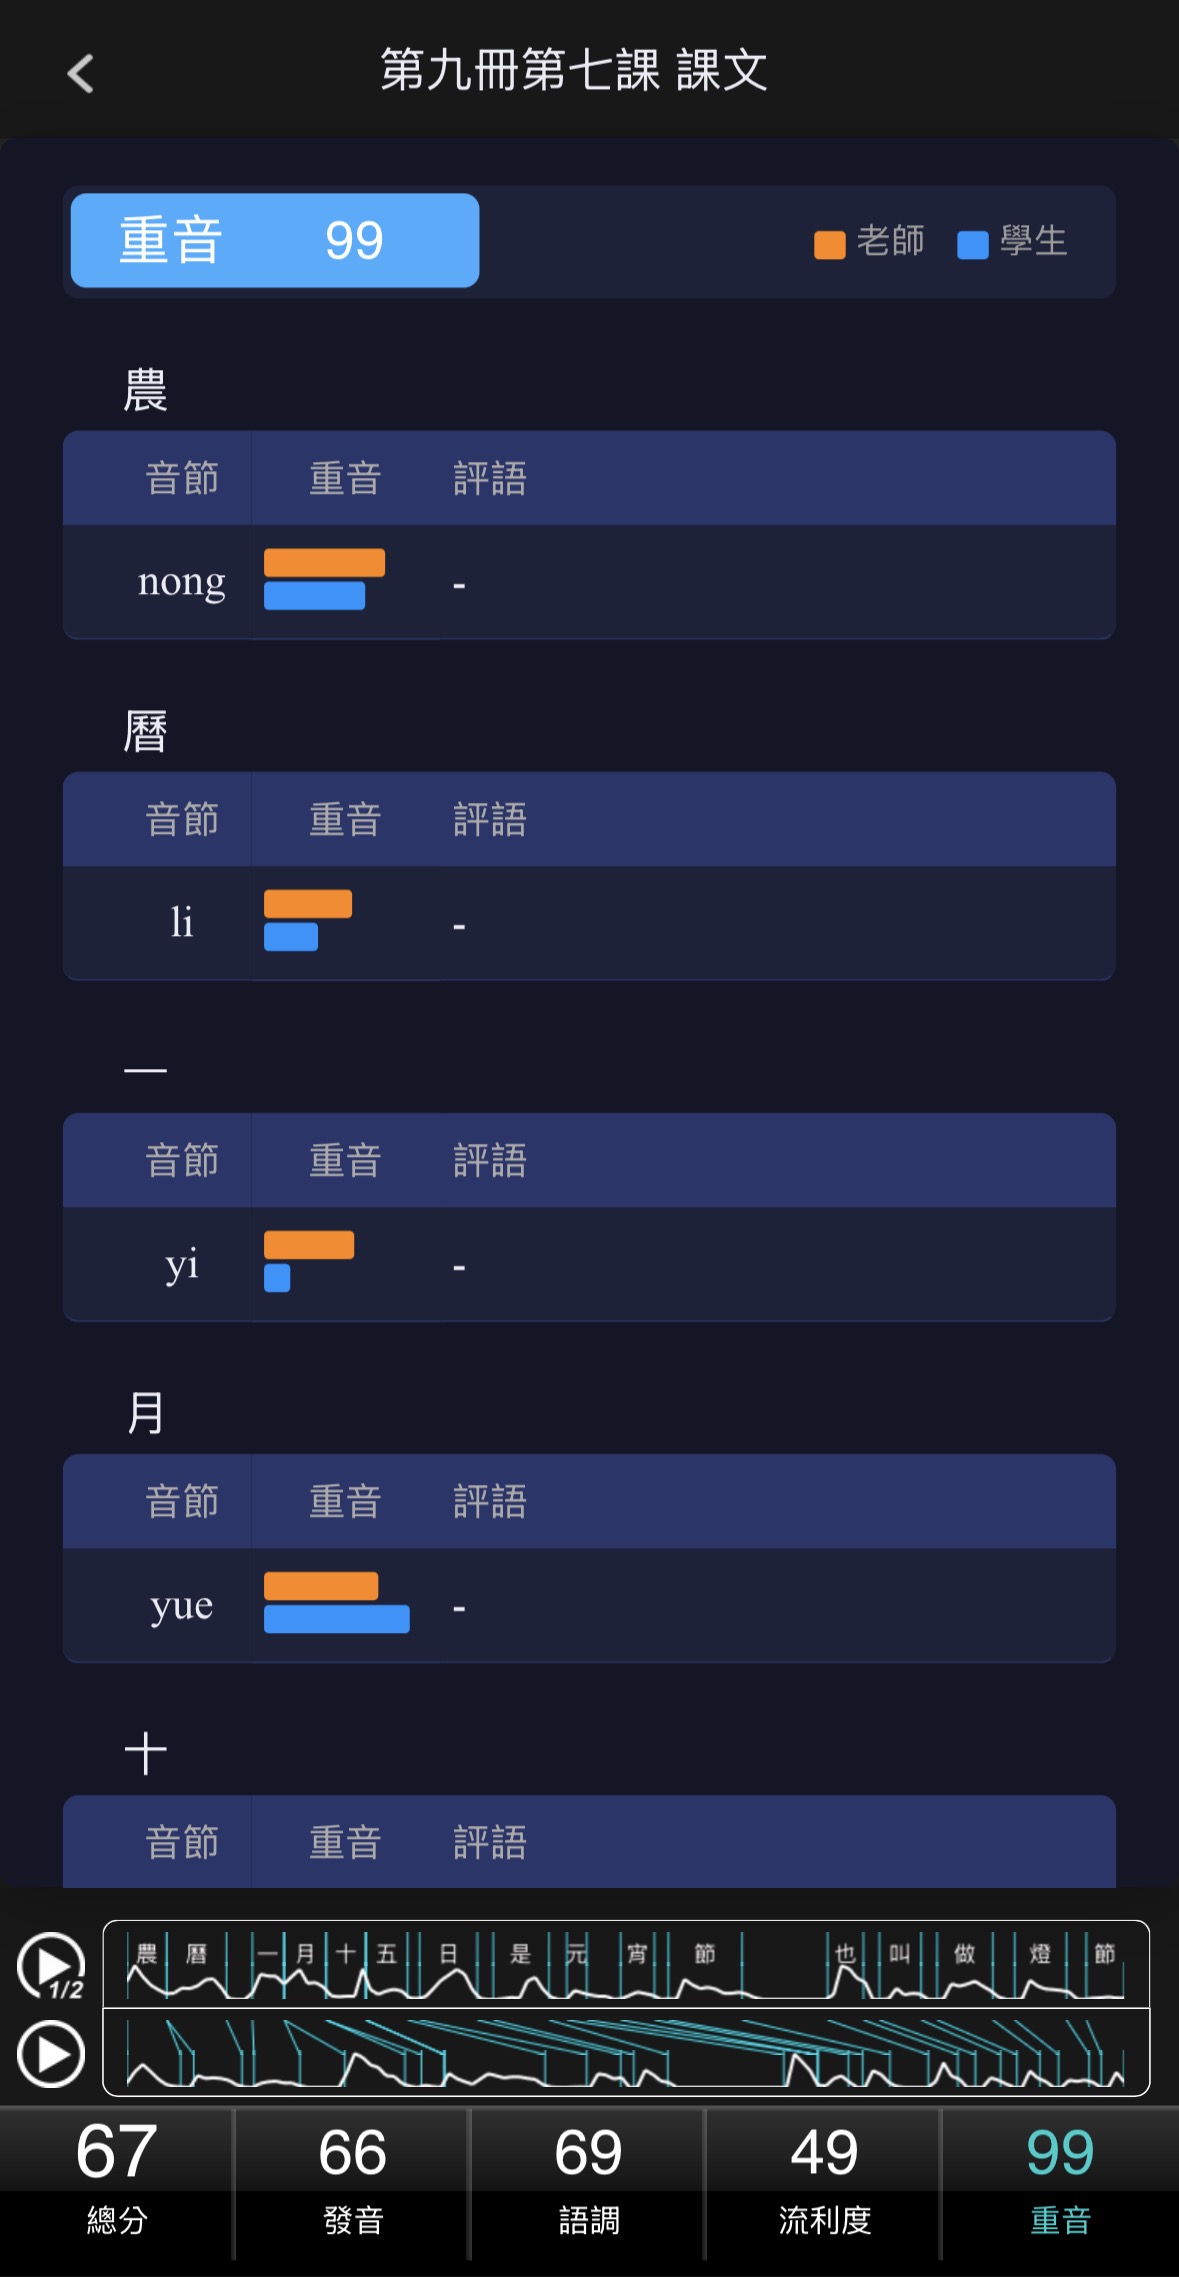The image size is (1179, 2277).
Task: Tap the 燈 marker in teacher waveform
Action: [x=1040, y=1954]
